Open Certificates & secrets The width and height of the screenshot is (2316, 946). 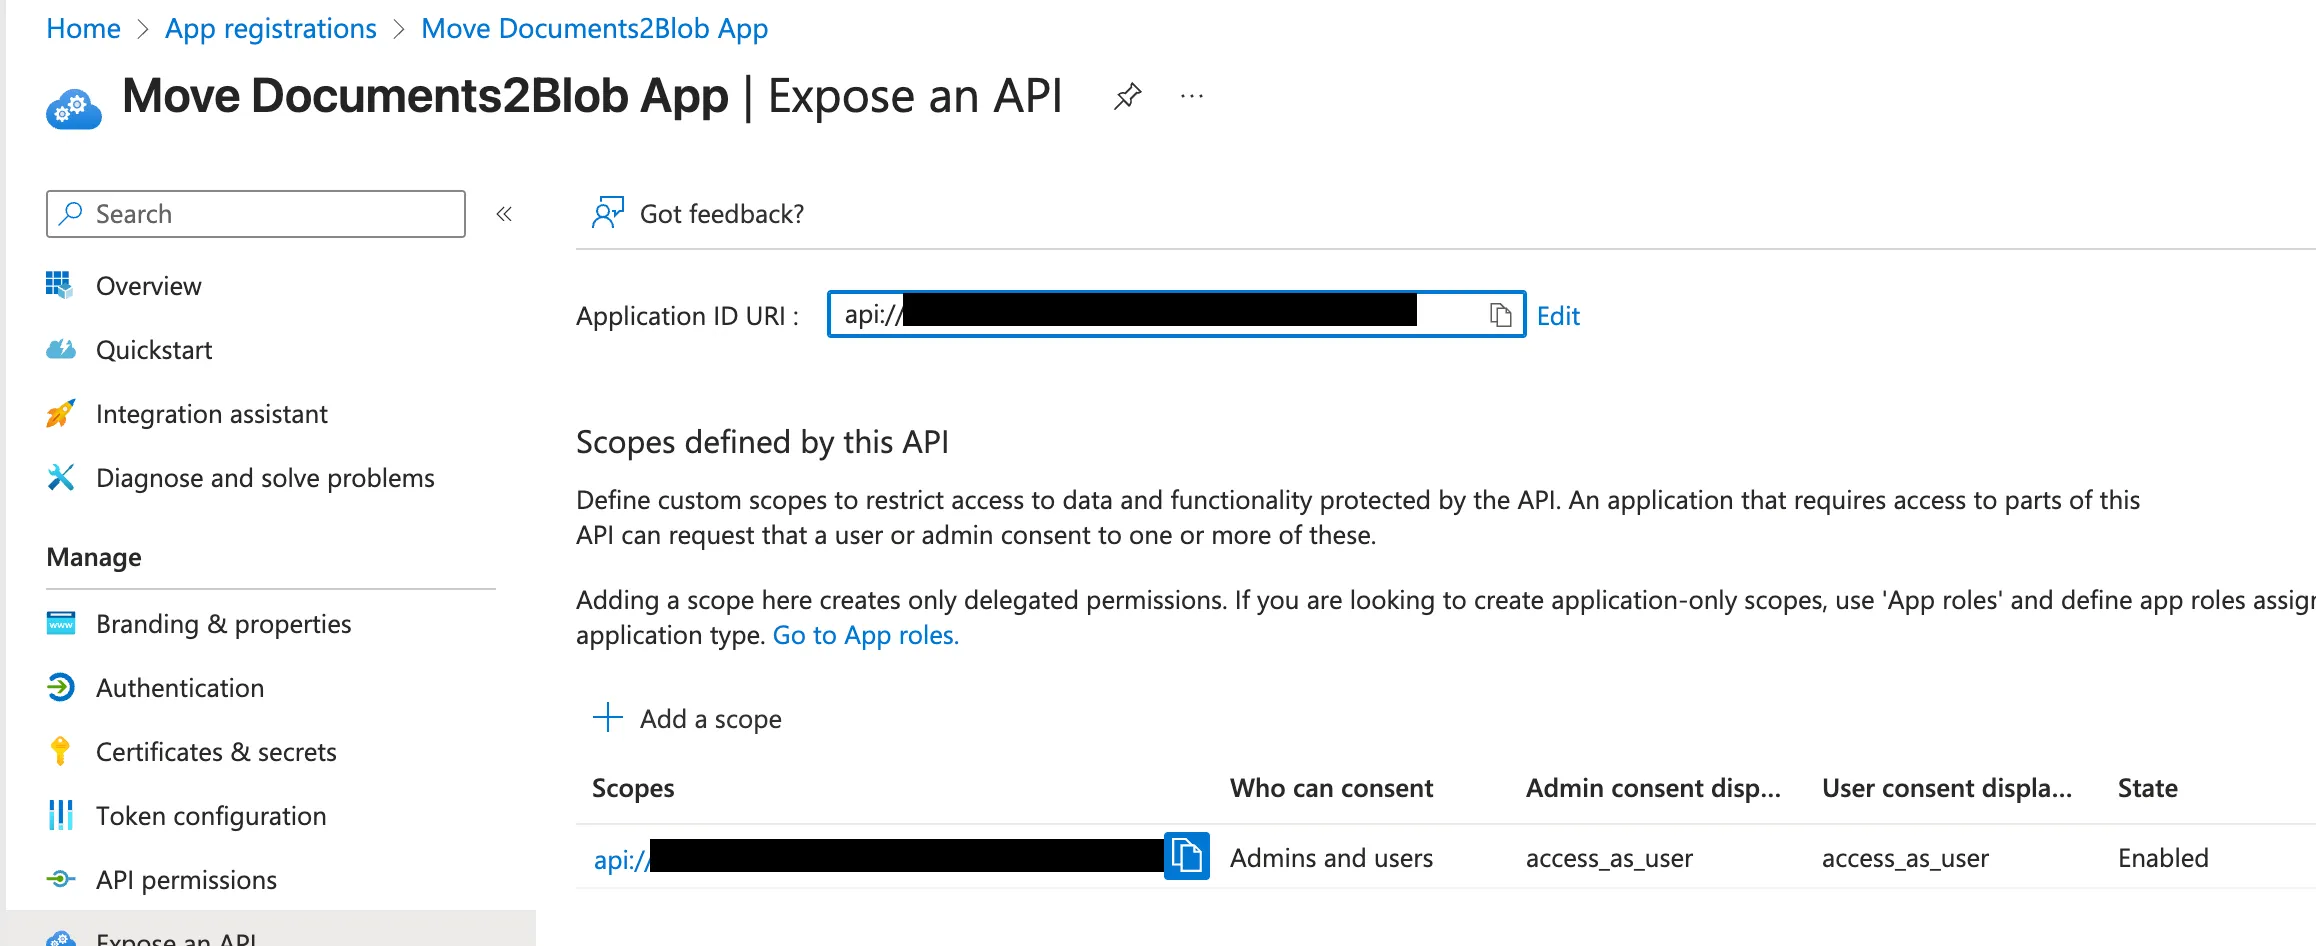tap(216, 751)
